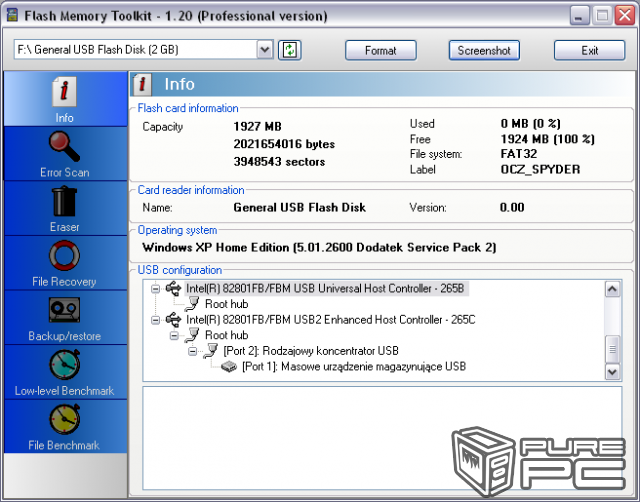This screenshot has width=640, height=502.
Task: Select Port 1 Masowe urządzenie magazynujące USB
Action: click(x=354, y=367)
